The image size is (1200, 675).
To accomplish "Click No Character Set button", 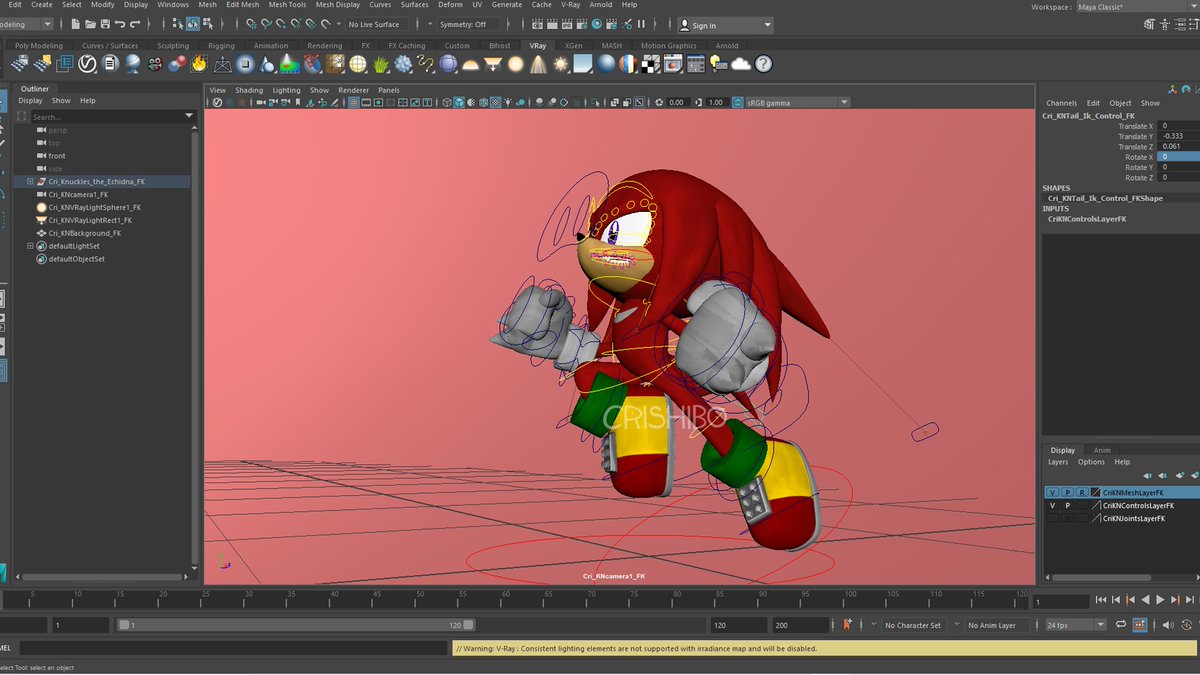I will pyautogui.click(x=912, y=625).
